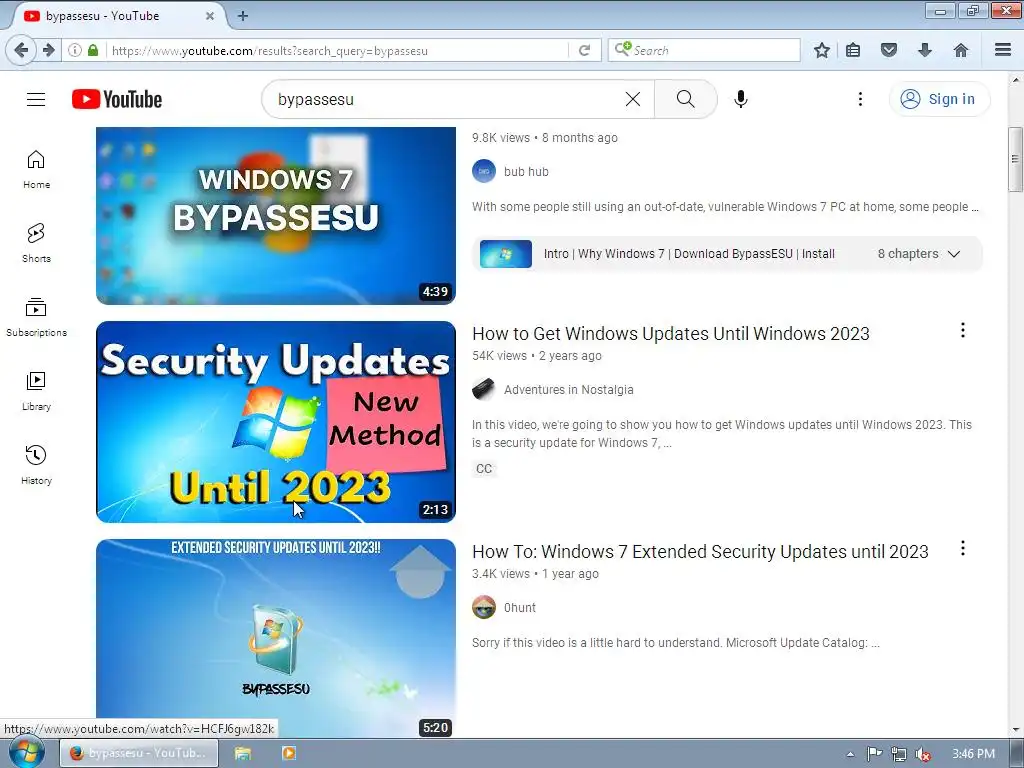
Task: Open History in the sidebar
Action: click(36, 465)
